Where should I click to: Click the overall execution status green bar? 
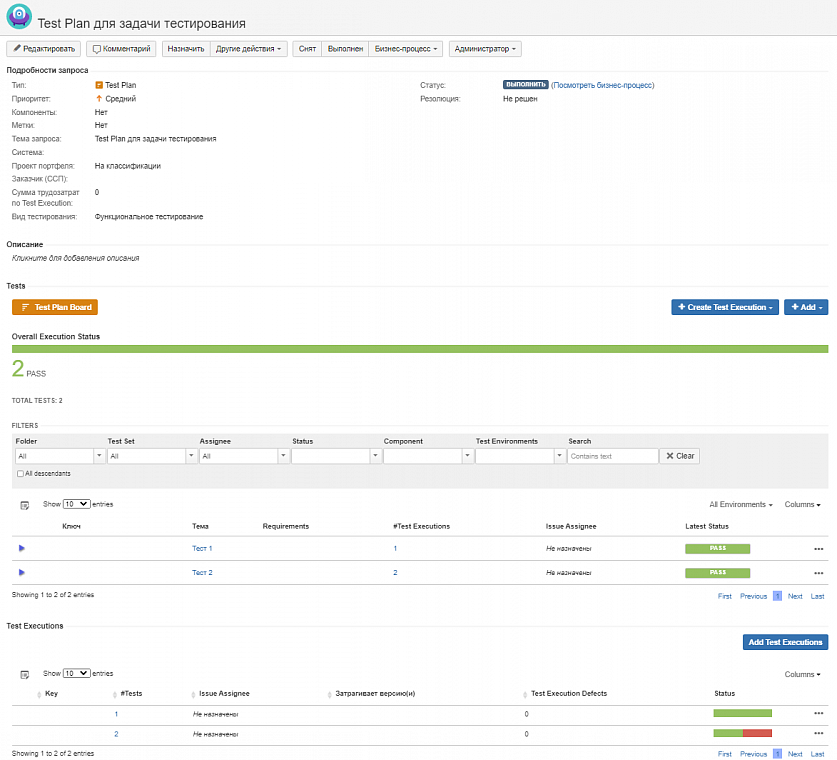tap(420, 349)
